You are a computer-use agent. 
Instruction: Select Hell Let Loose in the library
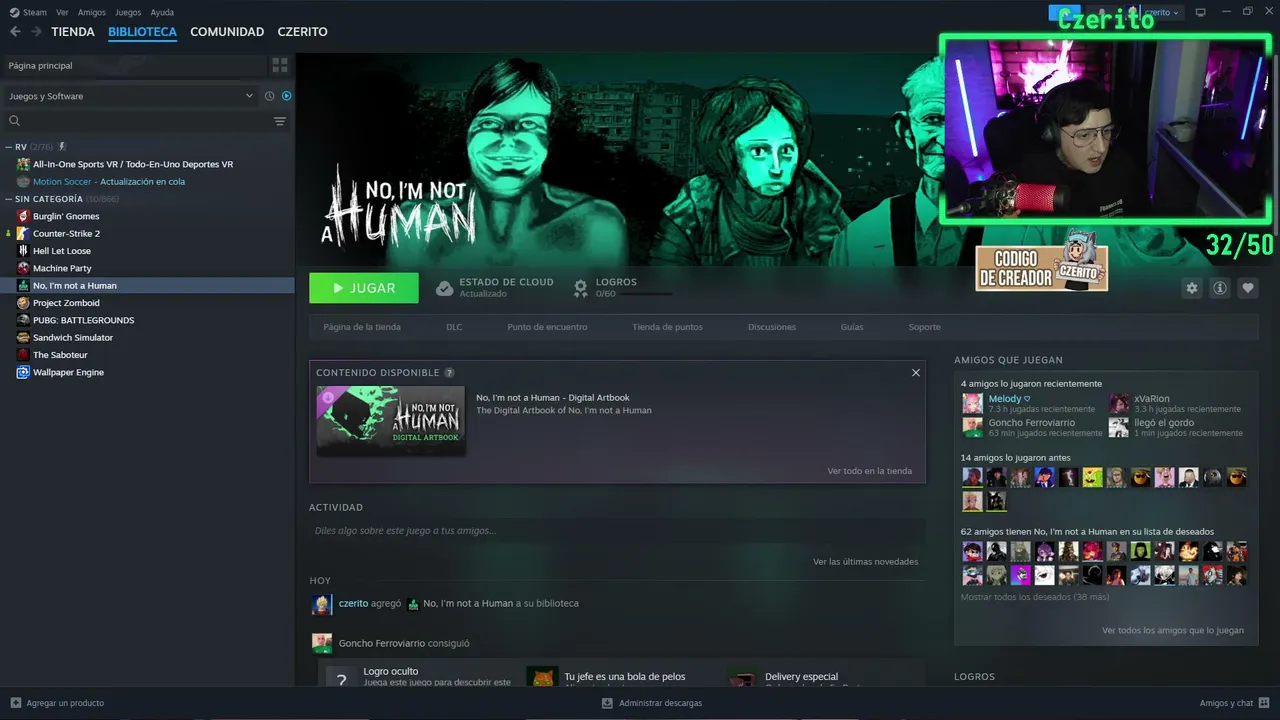click(x=62, y=251)
